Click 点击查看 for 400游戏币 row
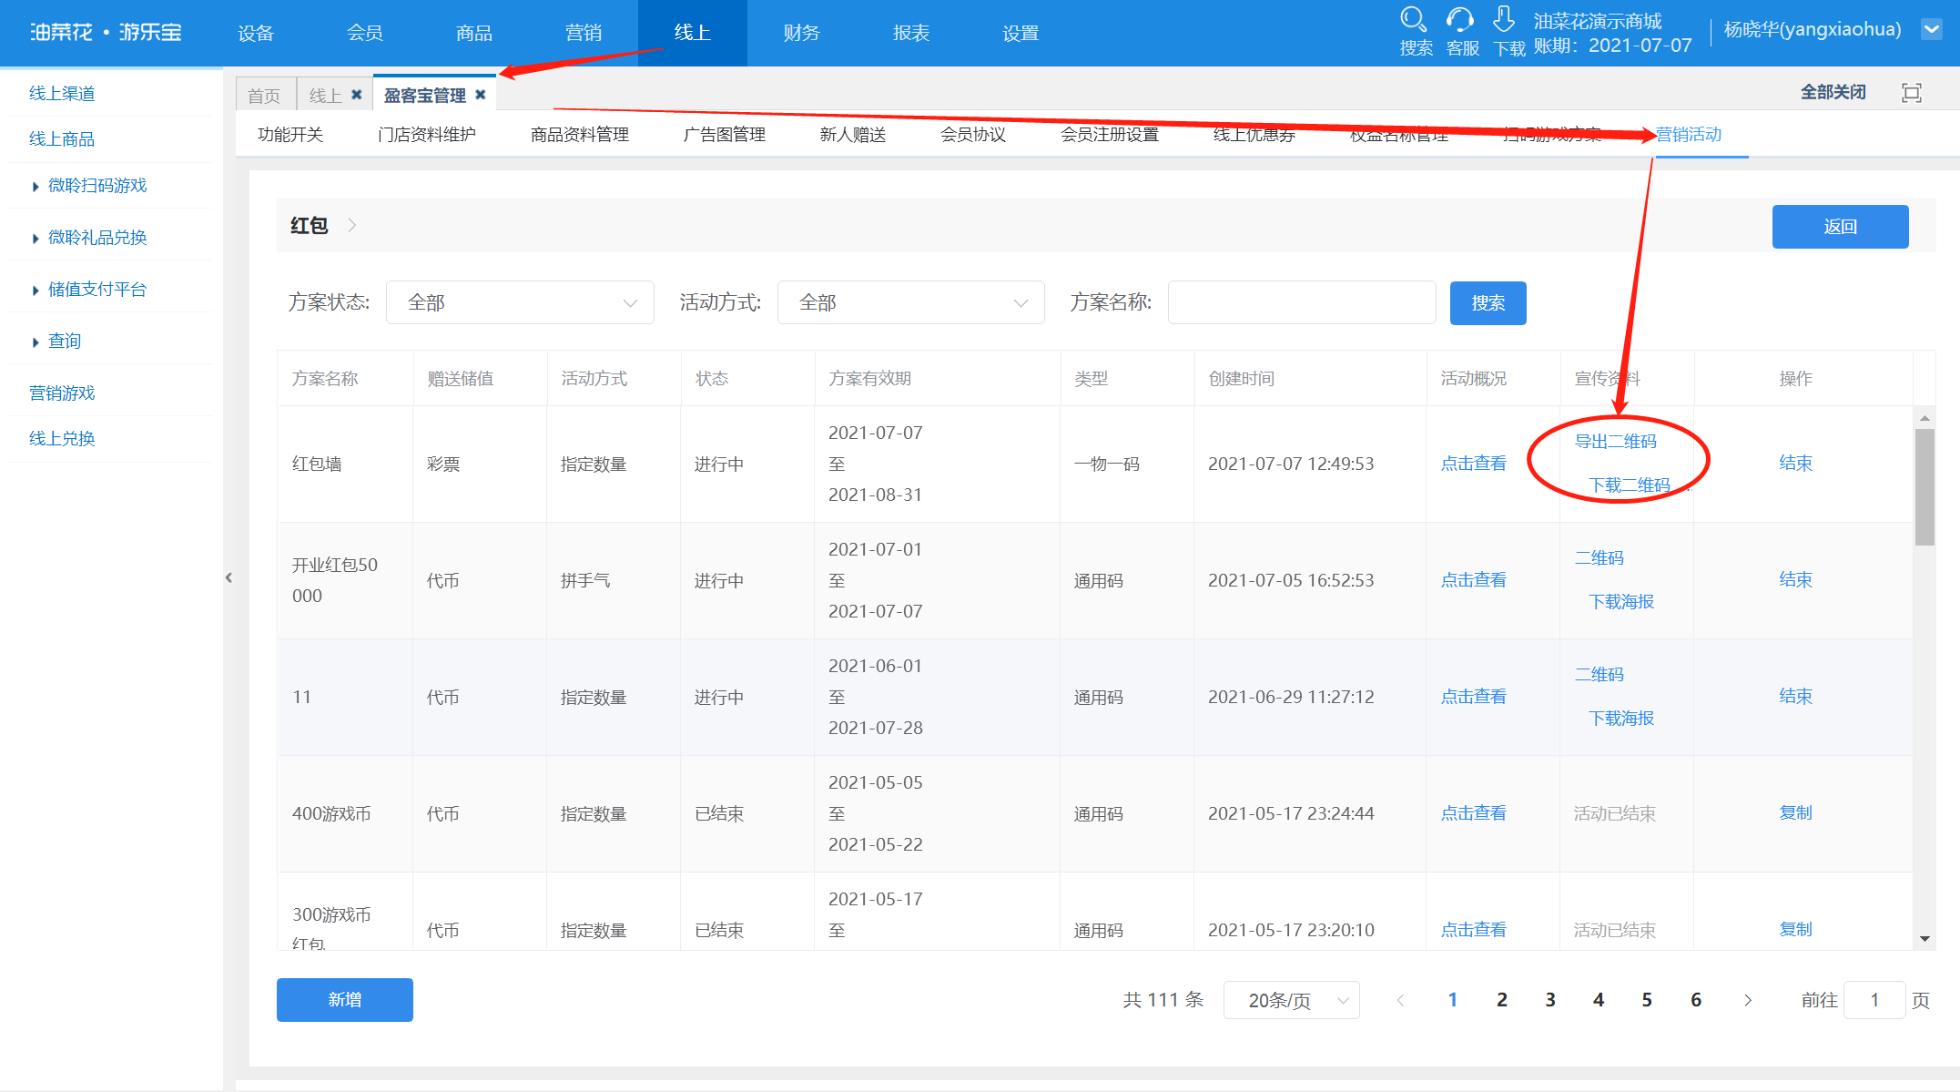The height and width of the screenshot is (1092, 1960). coord(1473,813)
